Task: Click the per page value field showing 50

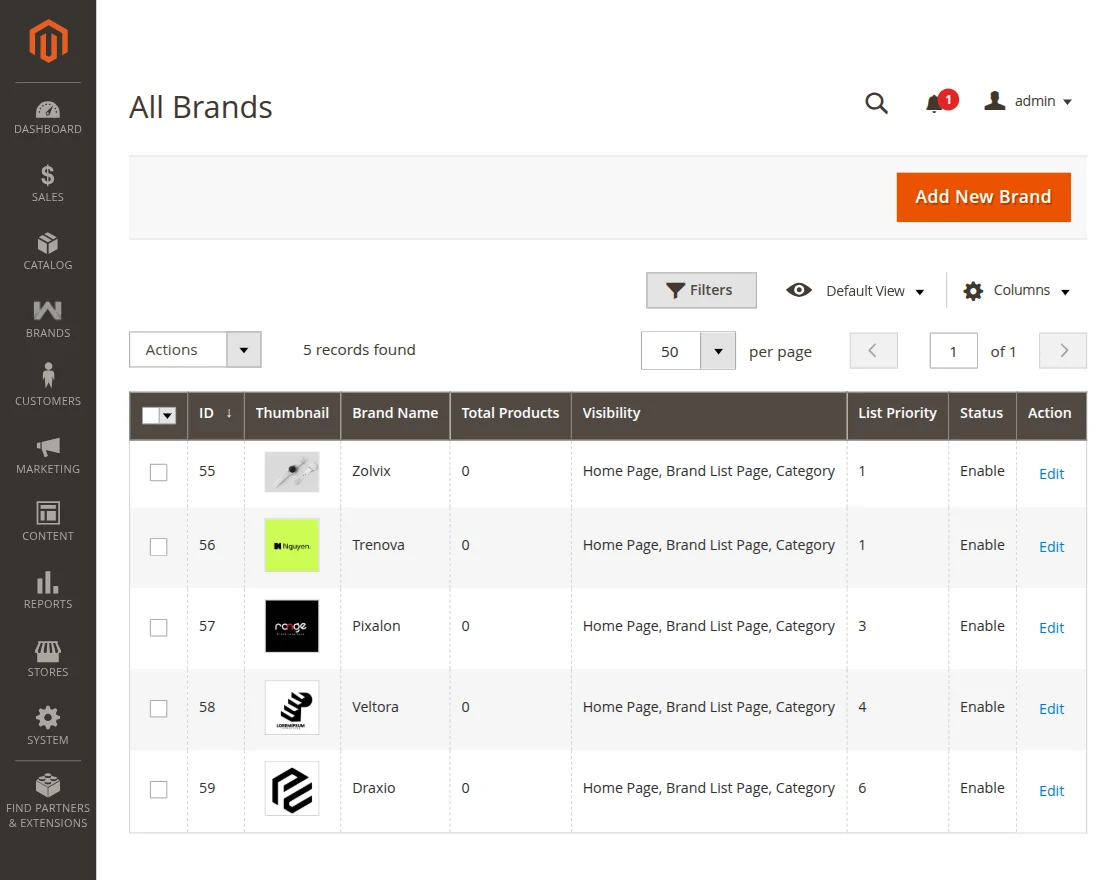Action: tap(671, 351)
